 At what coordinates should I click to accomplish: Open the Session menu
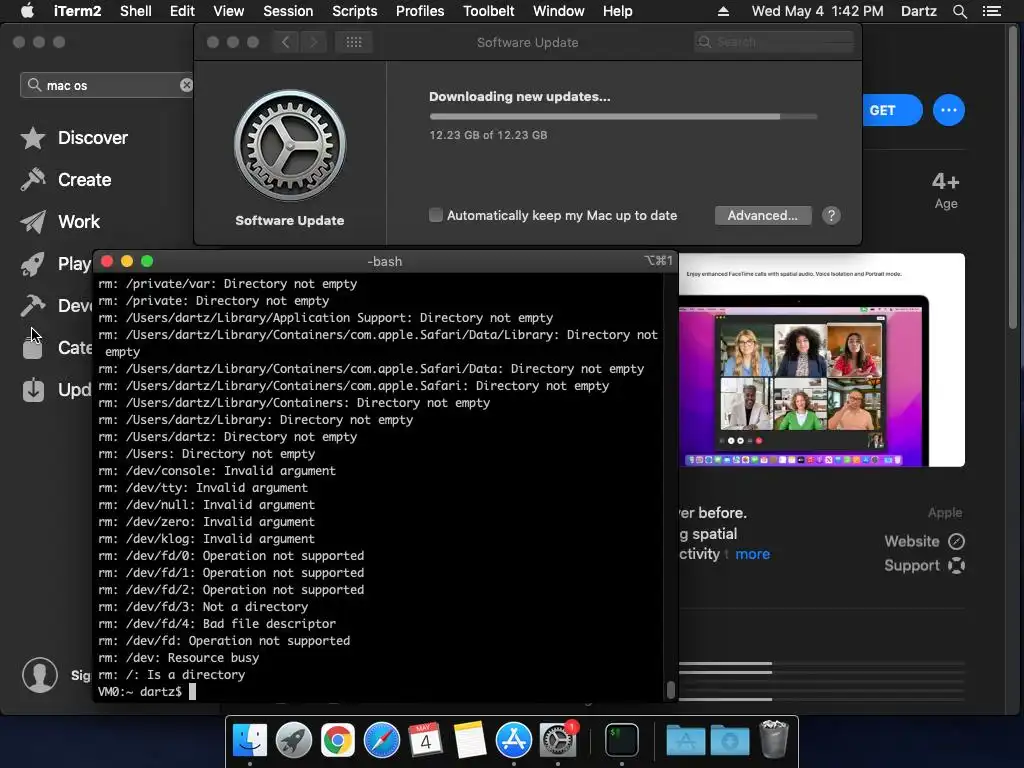click(x=288, y=11)
